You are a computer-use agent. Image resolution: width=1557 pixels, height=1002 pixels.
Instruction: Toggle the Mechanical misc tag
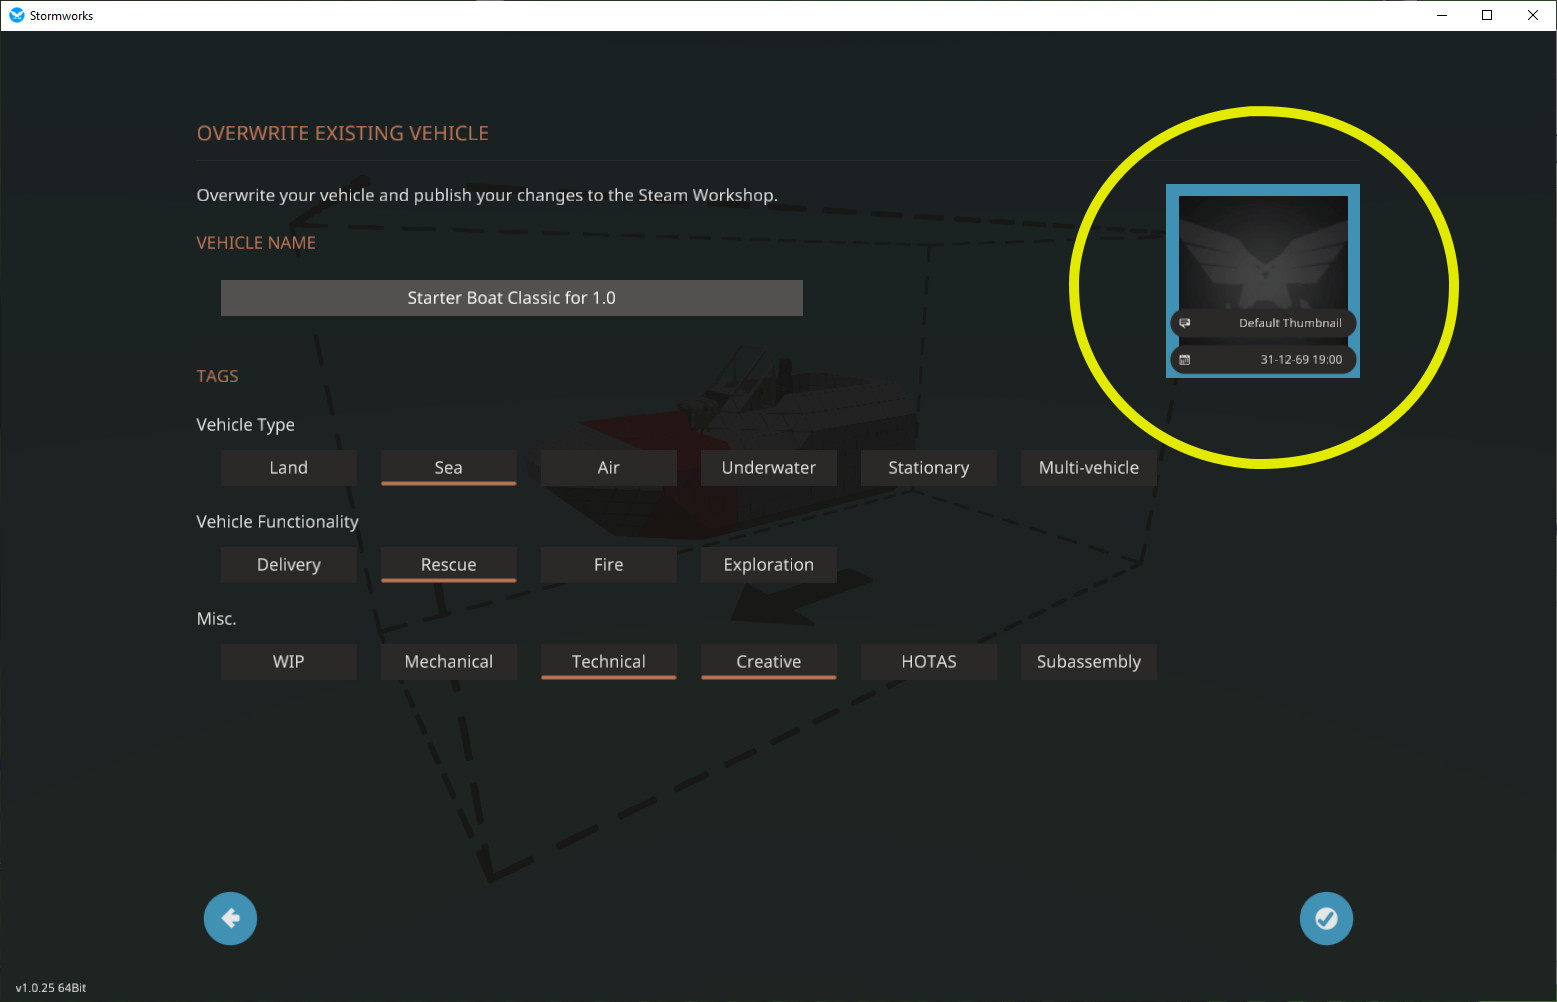(x=449, y=662)
